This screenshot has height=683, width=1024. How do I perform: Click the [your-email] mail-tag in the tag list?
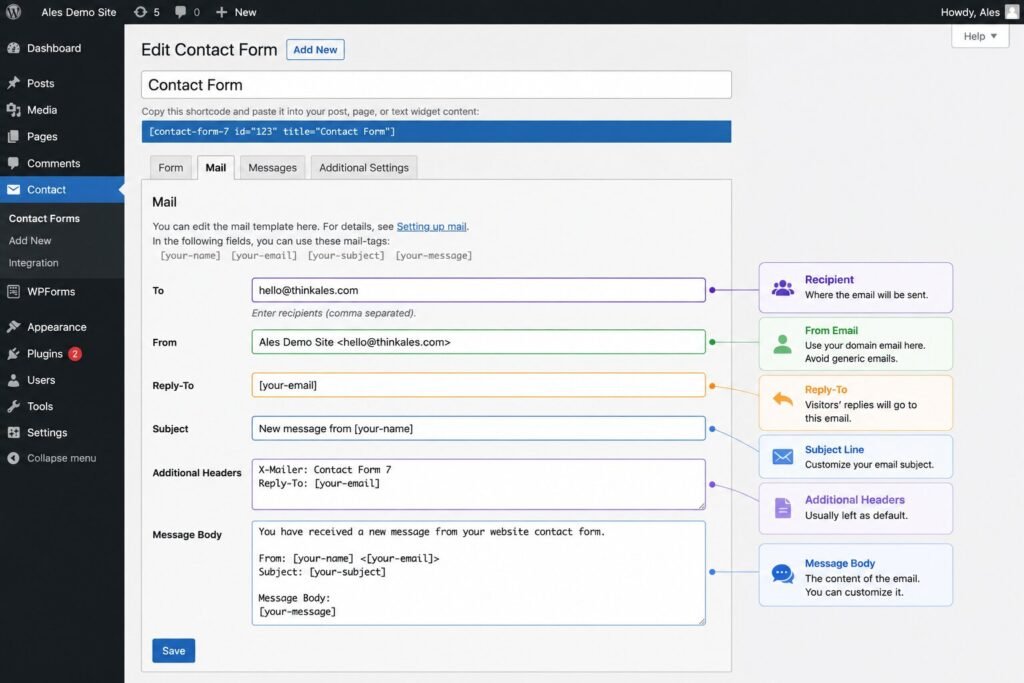click(x=264, y=255)
